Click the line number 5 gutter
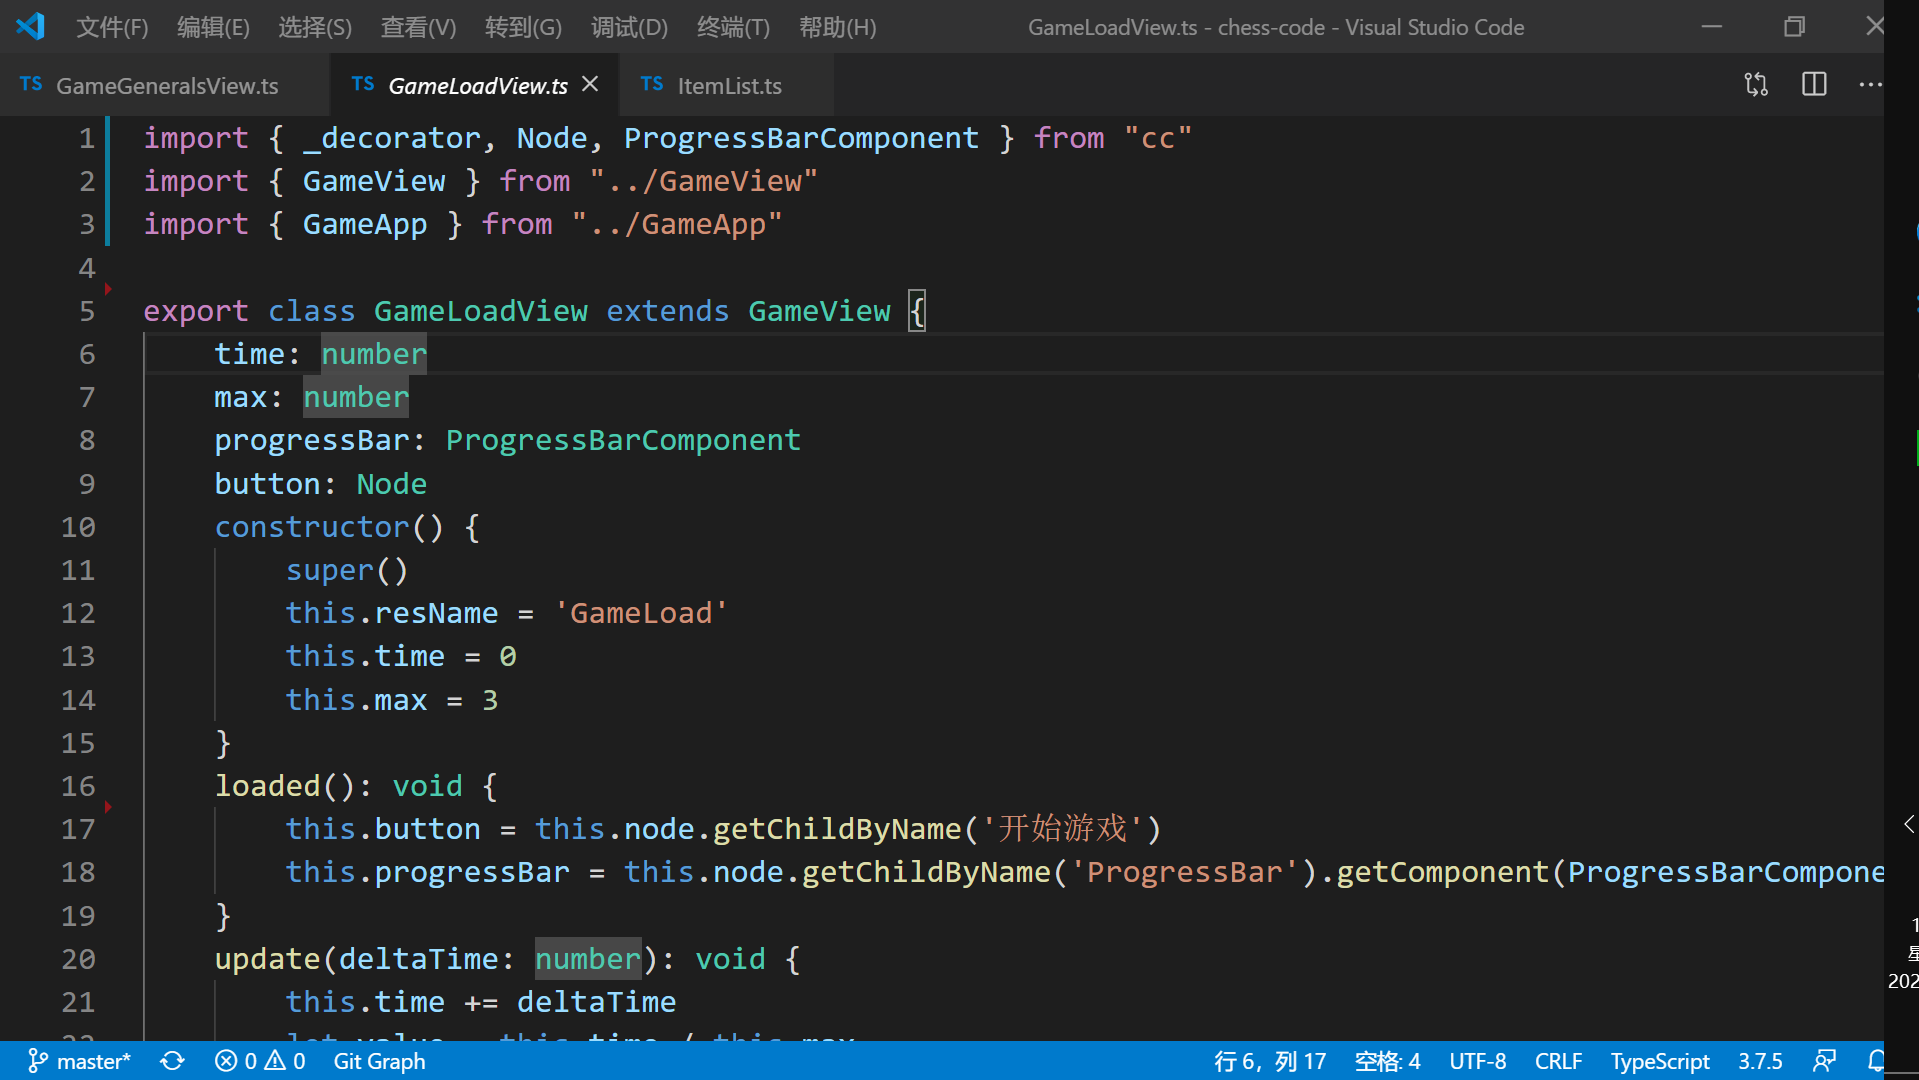Viewport: 1919px width, 1080px height. 87,311
